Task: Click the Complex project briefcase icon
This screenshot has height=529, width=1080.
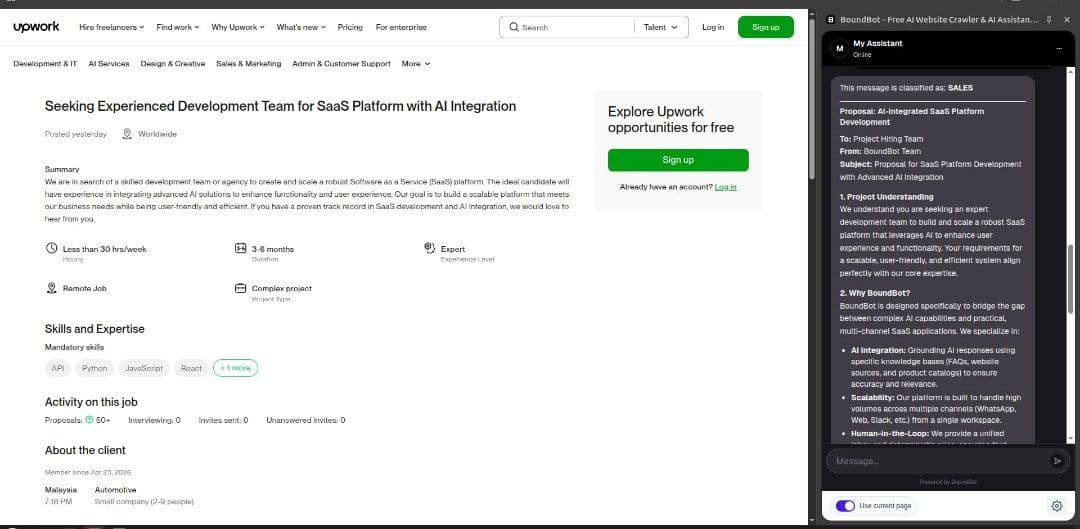Action: pos(240,288)
